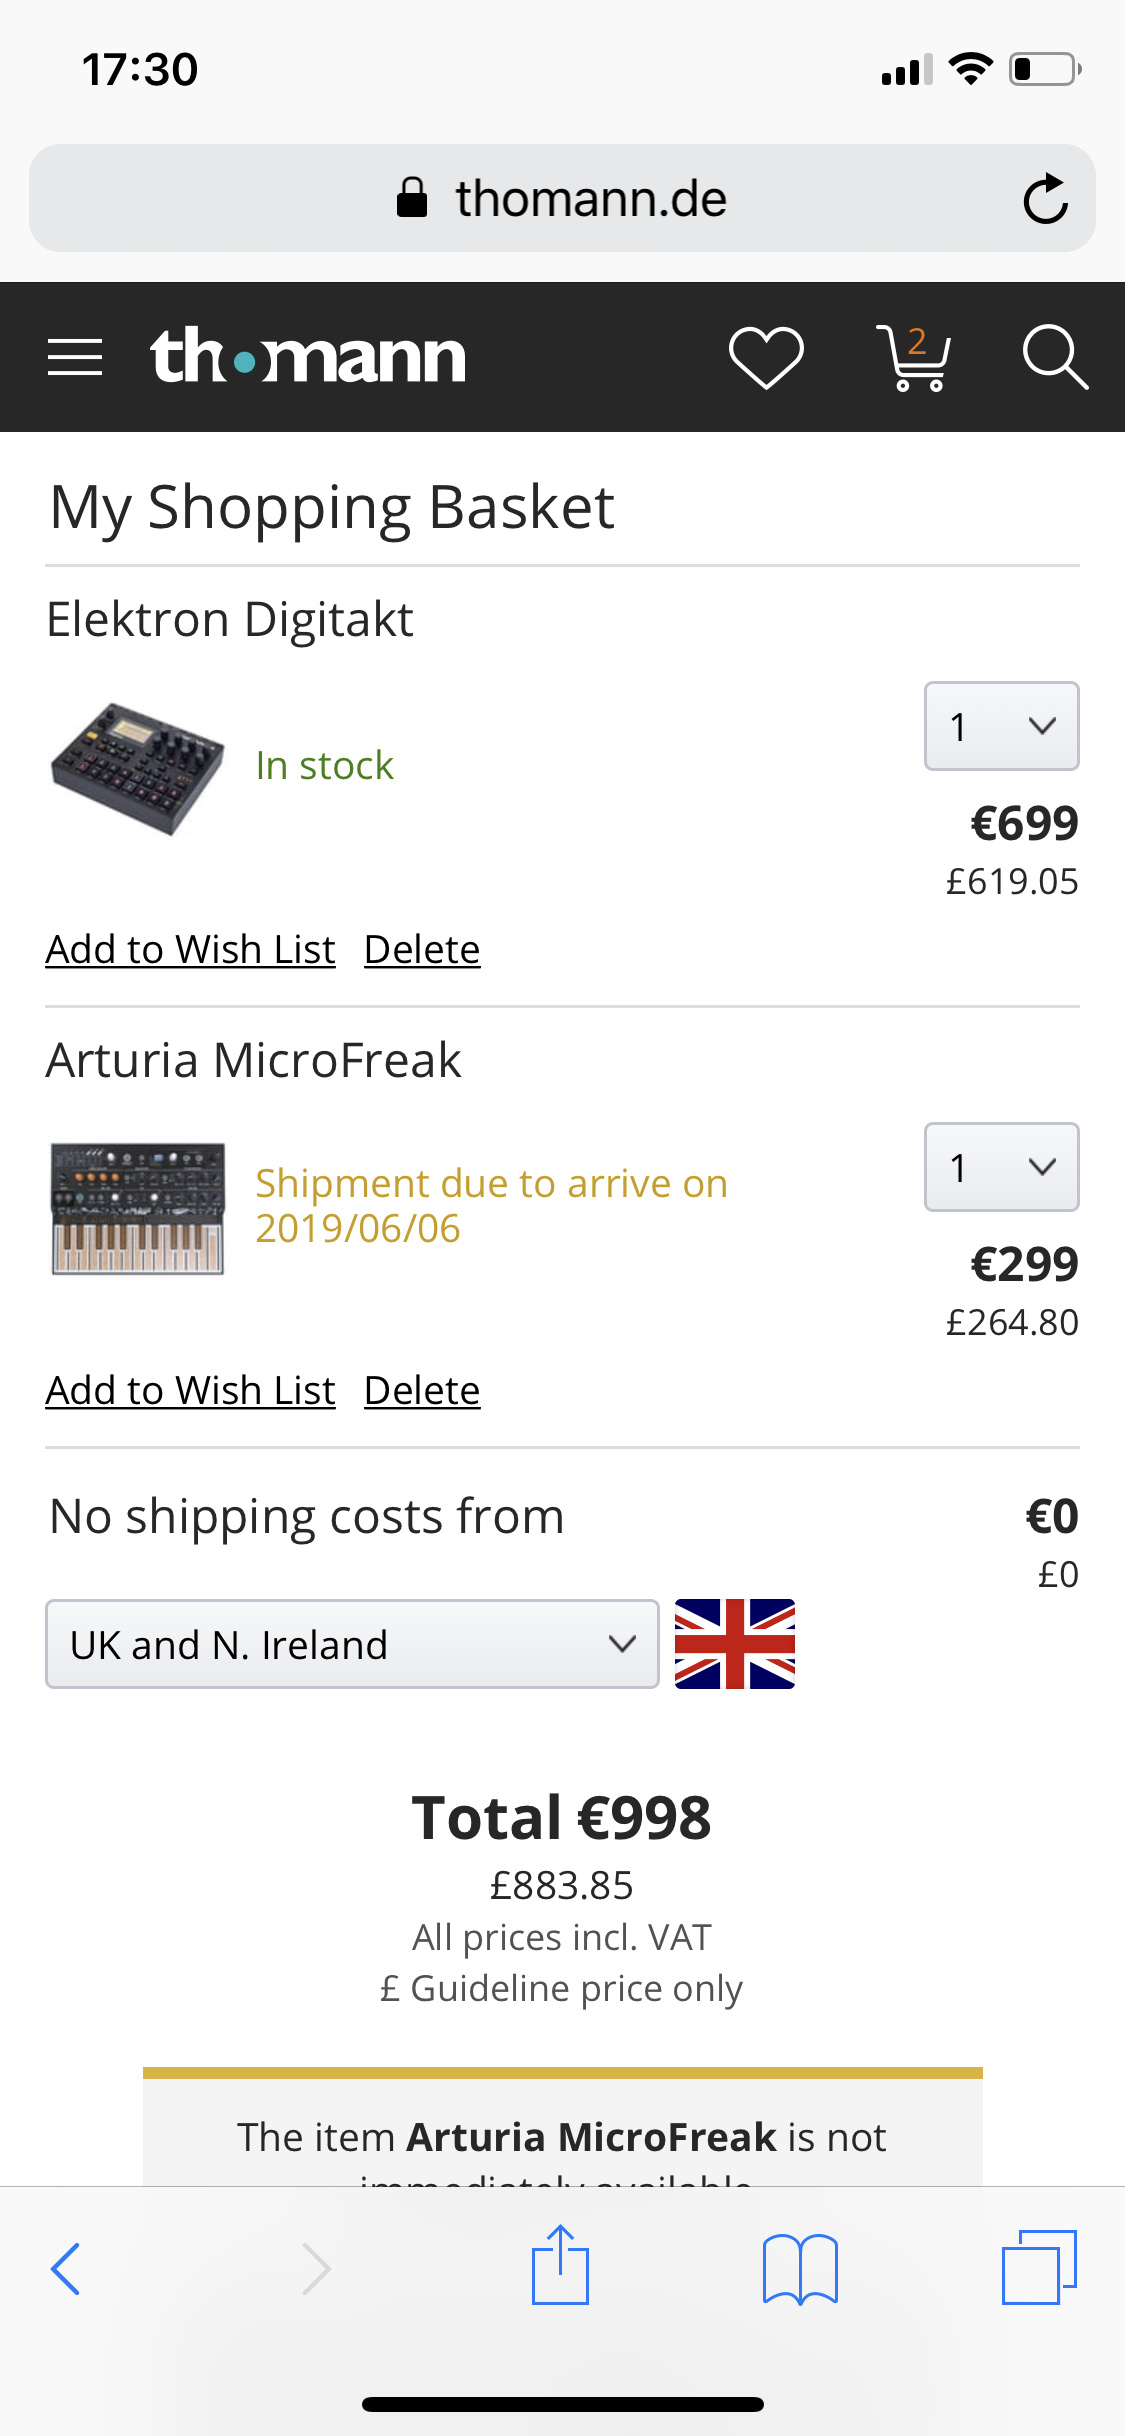Click the Thomann logo

tap(308, 357)
